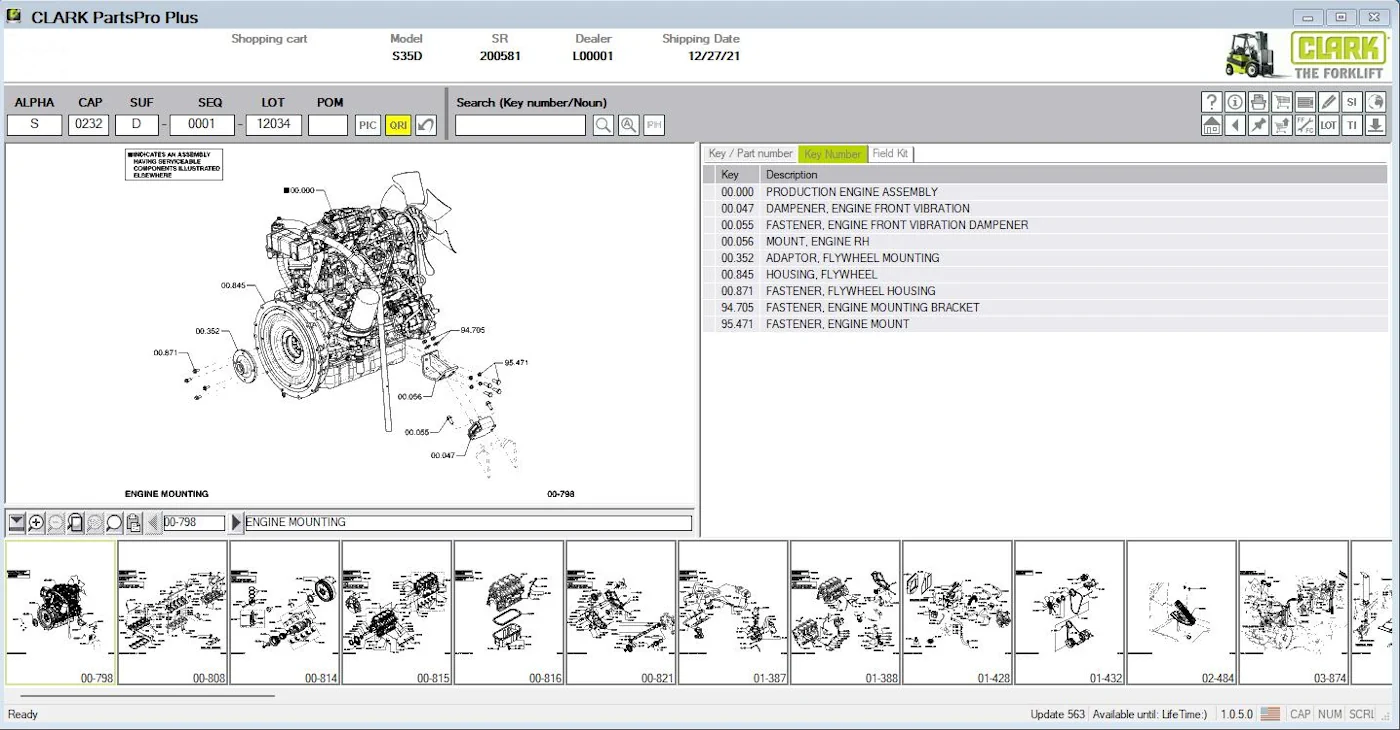This screenshot has width=1400, height=730.
Task: Select row FASTENER, FLYWHEEL HOUSING
Action: [1045, 291]
